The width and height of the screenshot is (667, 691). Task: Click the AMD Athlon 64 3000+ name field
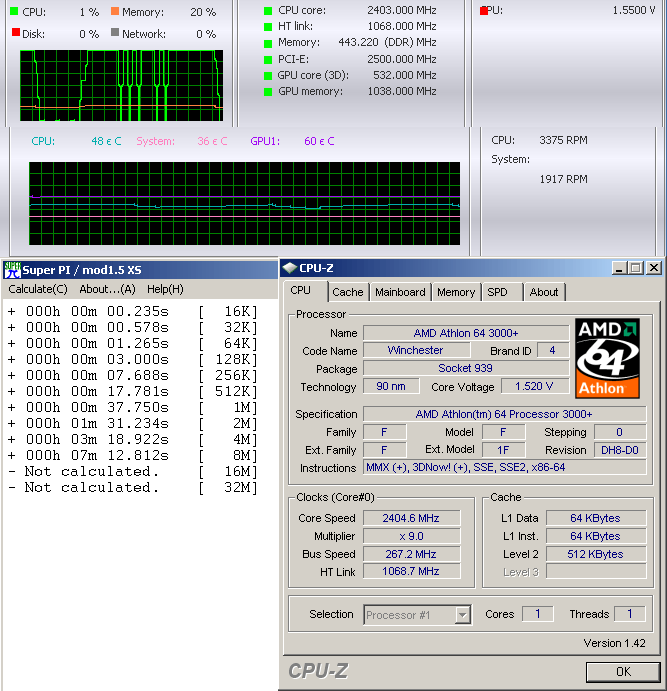coord(466,333)
